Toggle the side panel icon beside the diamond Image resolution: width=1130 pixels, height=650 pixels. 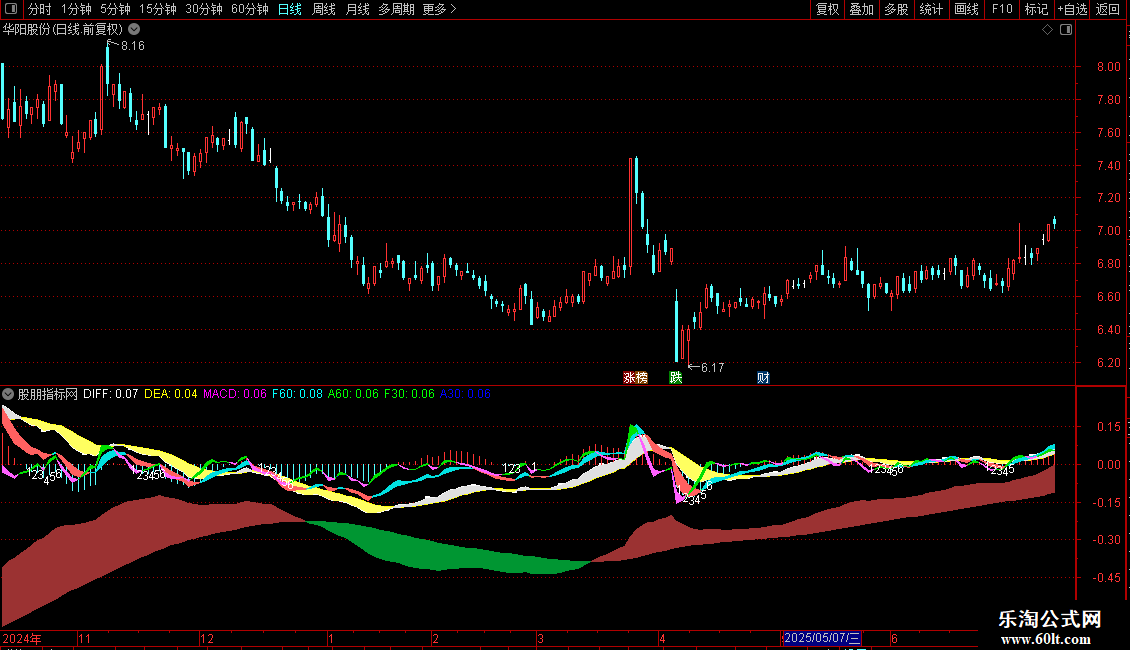coord(1066,30)
